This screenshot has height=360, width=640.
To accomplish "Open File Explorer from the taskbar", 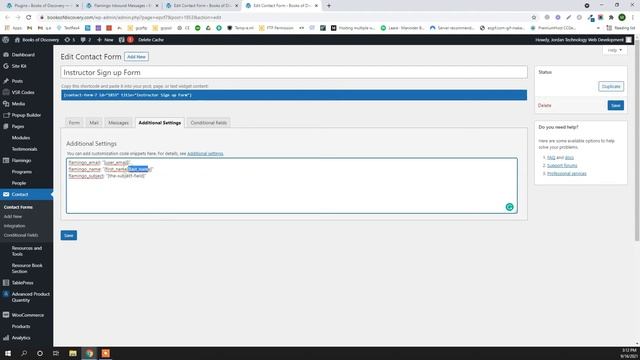I will 73,353.
